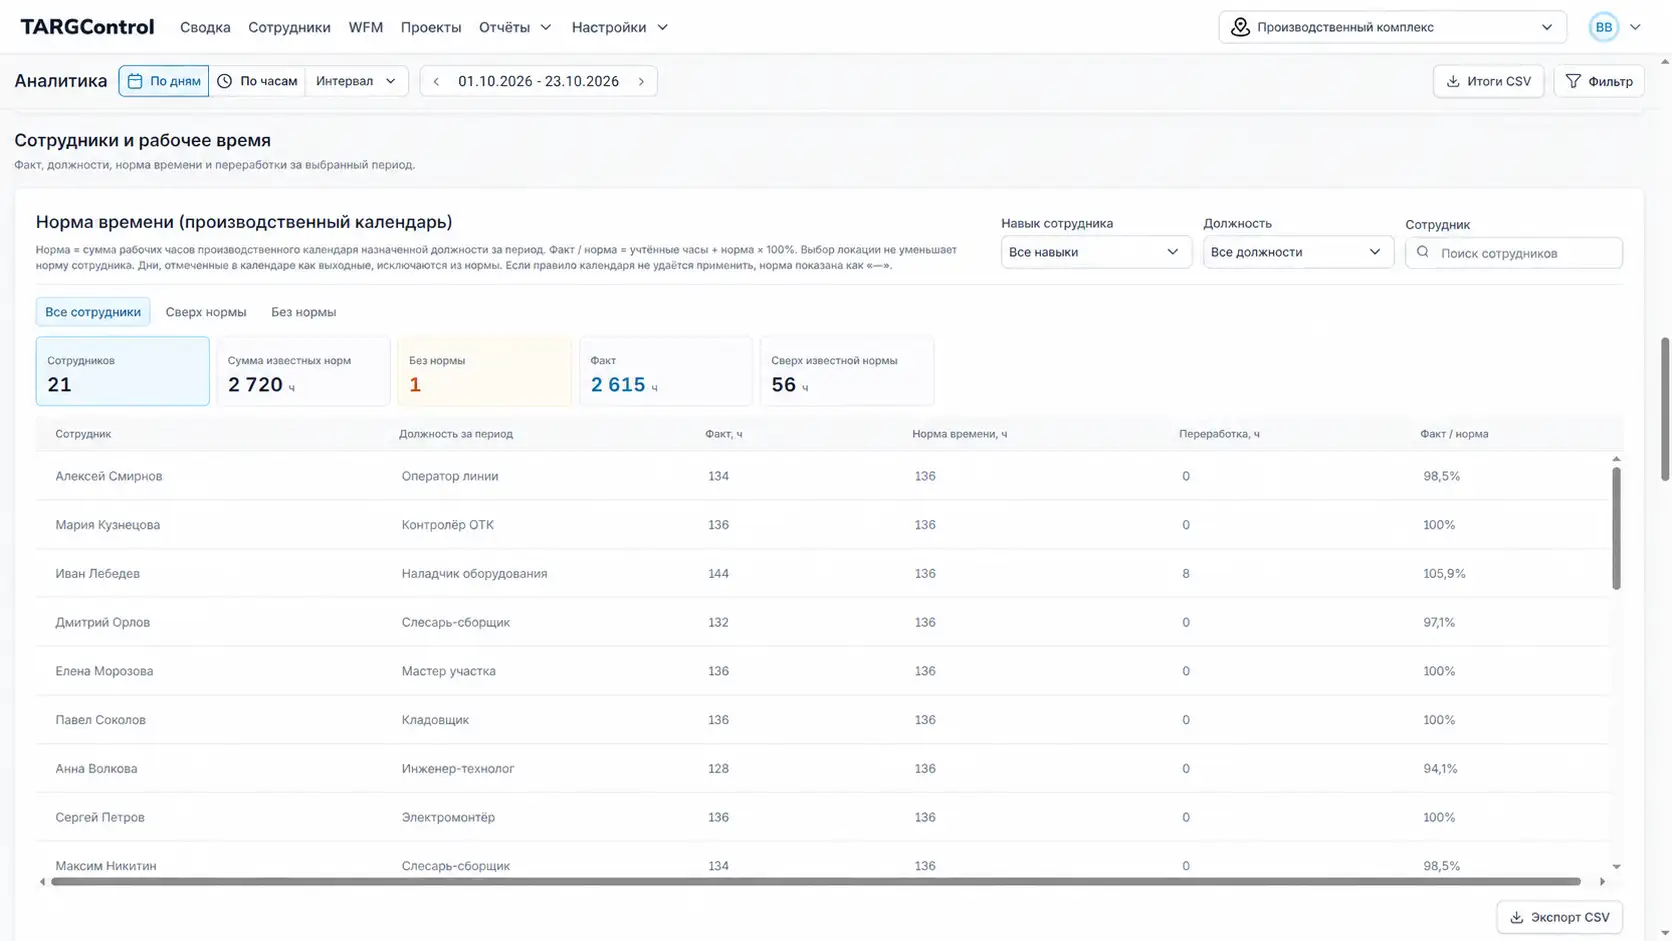The height and width of the screenshot is (941, 1672).
Task: Click the date range 01.10.2026 - 23.10.2026
Action: (538, 81)
